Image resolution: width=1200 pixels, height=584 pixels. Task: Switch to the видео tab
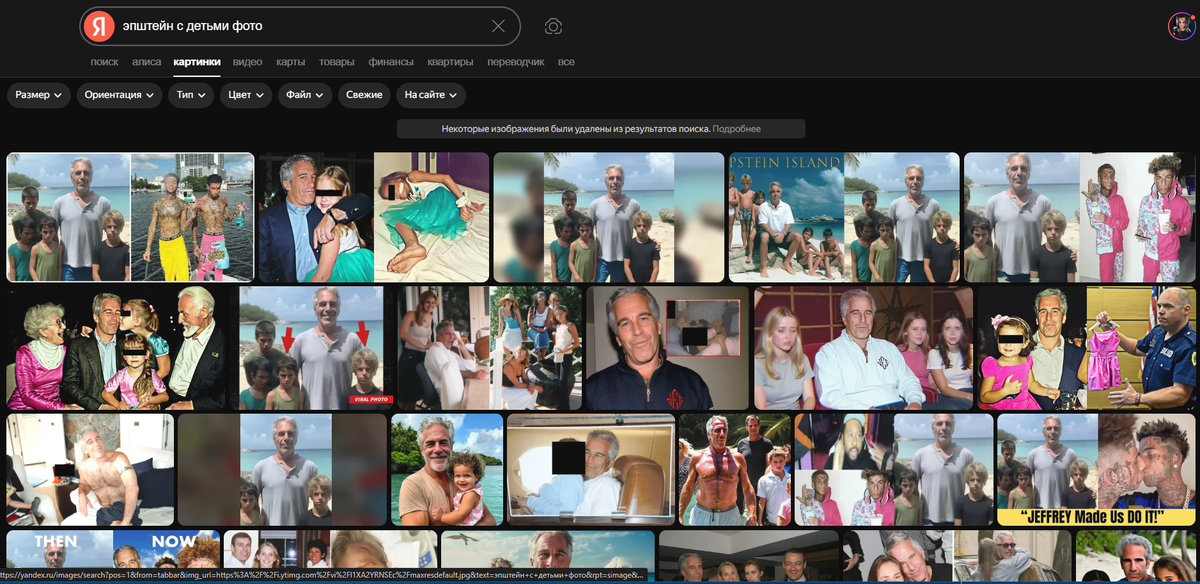coord(248,62)
